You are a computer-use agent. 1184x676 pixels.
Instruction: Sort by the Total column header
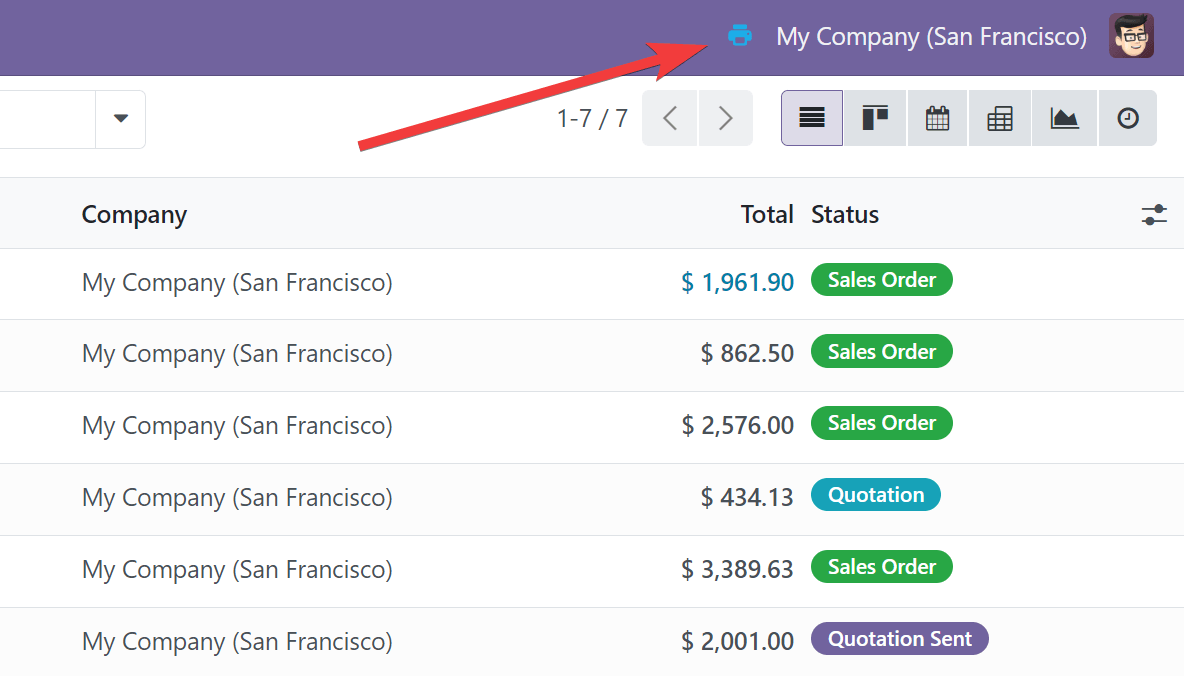click(x=766, y=214)
